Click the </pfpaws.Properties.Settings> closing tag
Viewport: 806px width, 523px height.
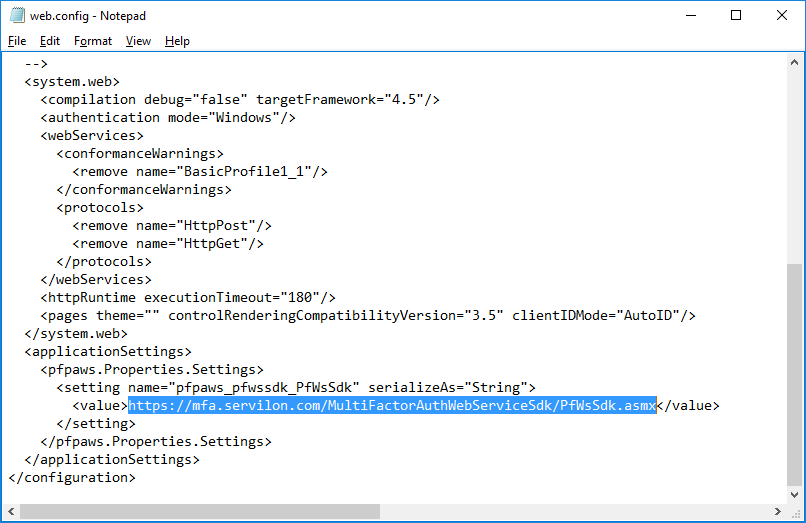click(x=156, y=441)
